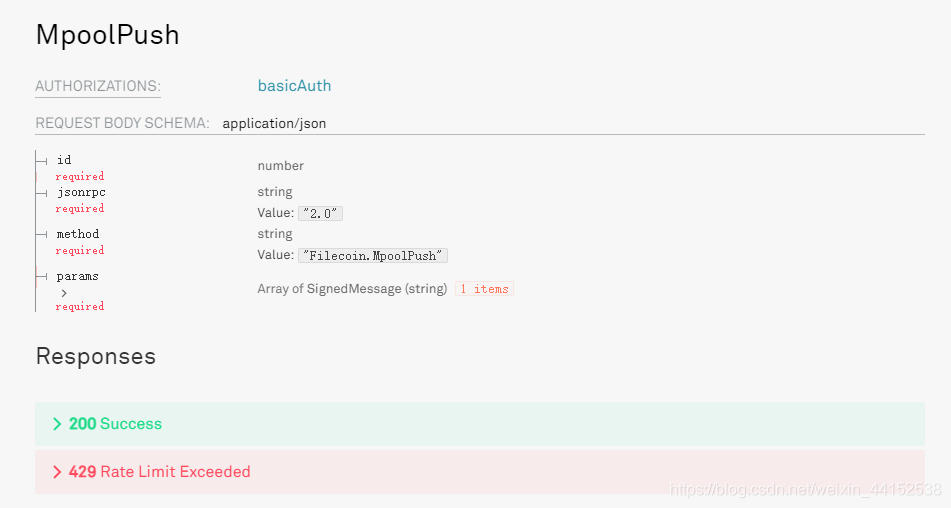The height and width of the screenshot is (508, 951).
Task: Click the AUTHORIZATIONS label
Action: 98,86
